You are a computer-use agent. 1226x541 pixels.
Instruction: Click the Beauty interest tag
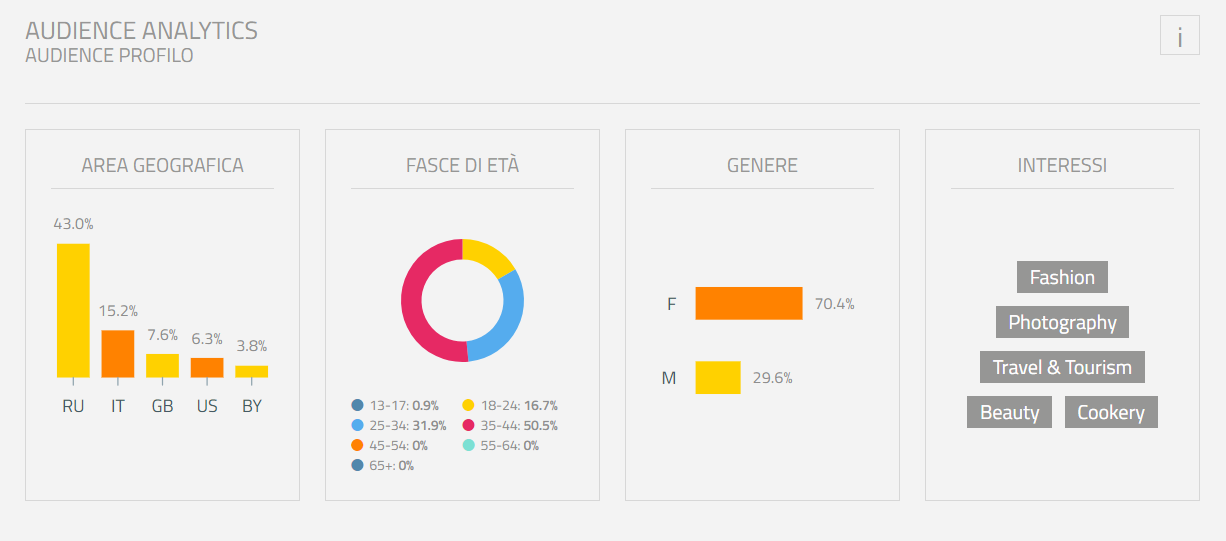pyautogui.click(x=1009, y=412)
